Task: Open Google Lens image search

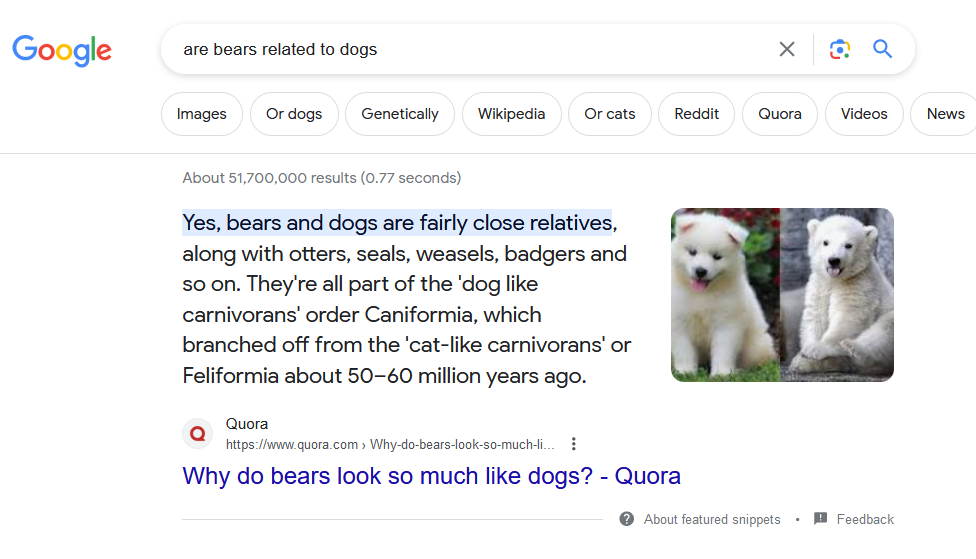Action: click(840, 49)
